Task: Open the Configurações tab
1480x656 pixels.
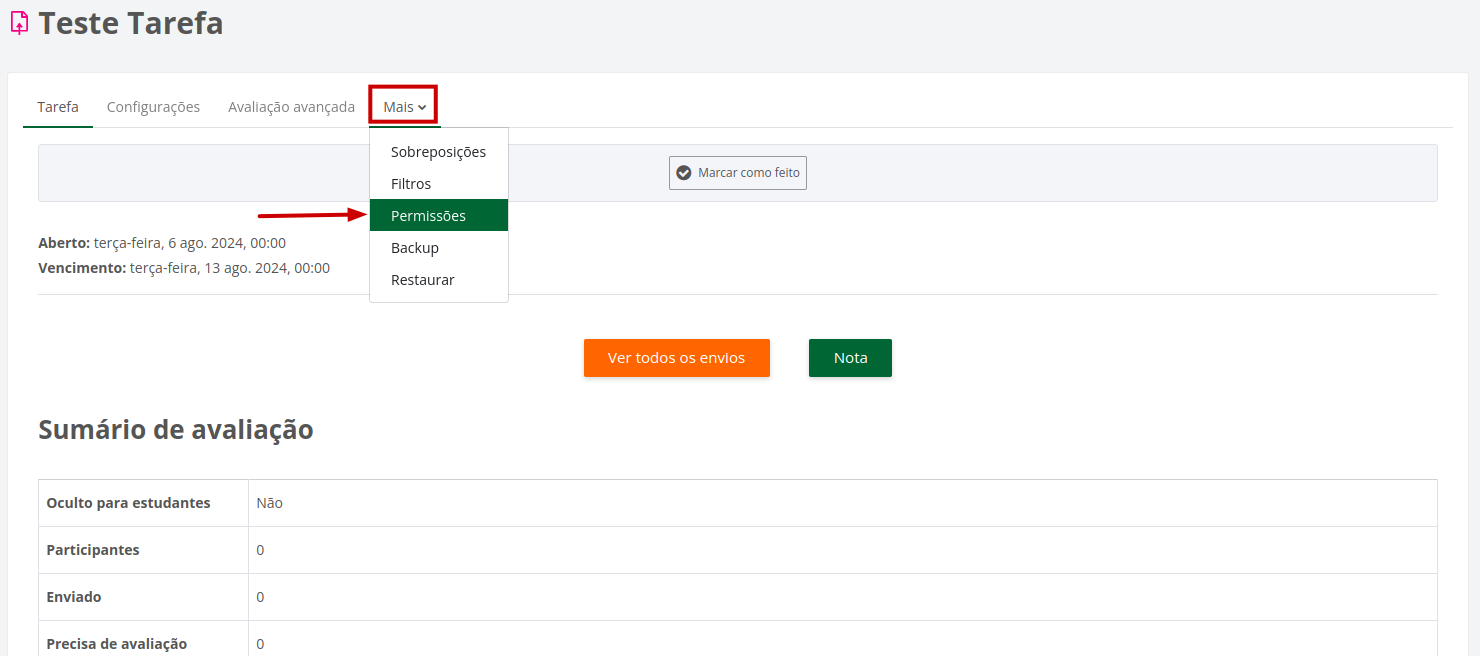Action: 153,107
